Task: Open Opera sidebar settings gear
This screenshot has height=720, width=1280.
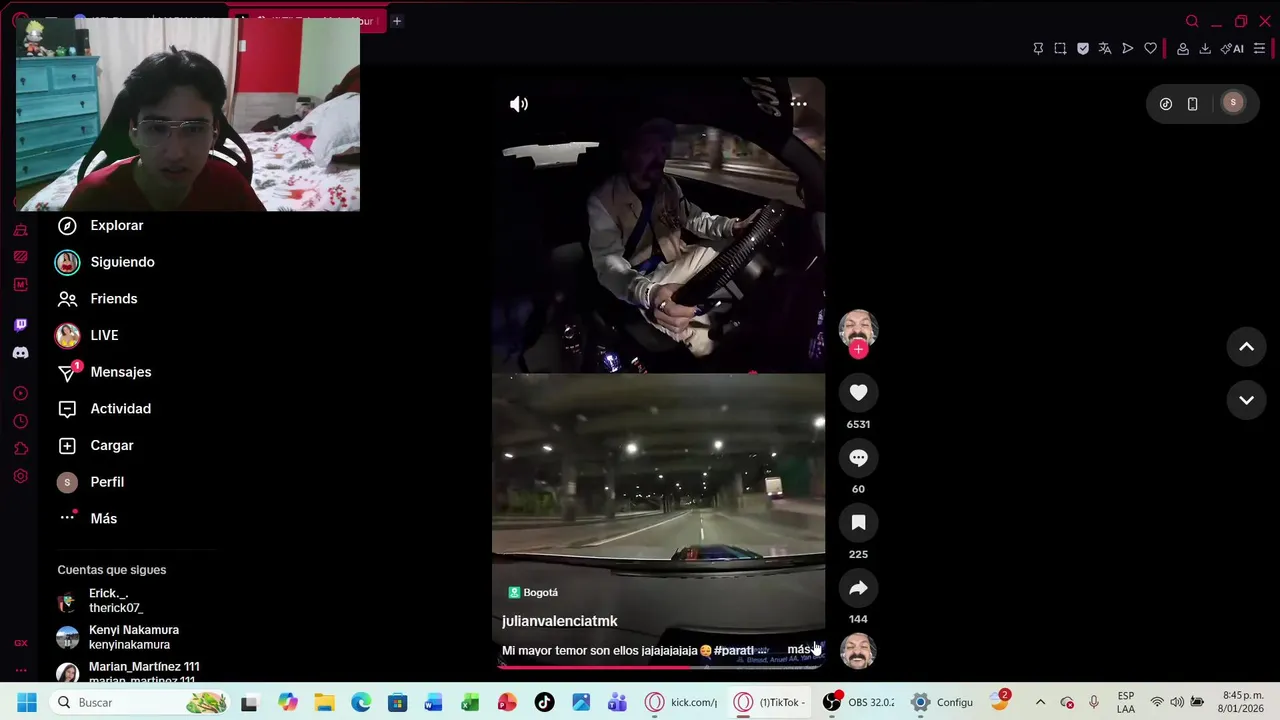Action: pyautogui.click(x=20, y=476)
